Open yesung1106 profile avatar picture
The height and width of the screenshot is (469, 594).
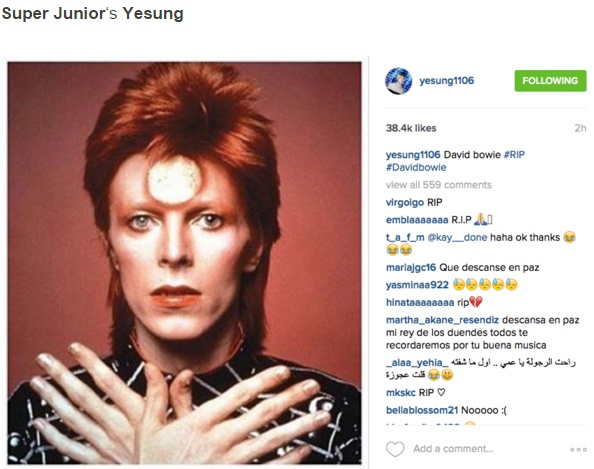pyautogui.click(x=399, y=81)
